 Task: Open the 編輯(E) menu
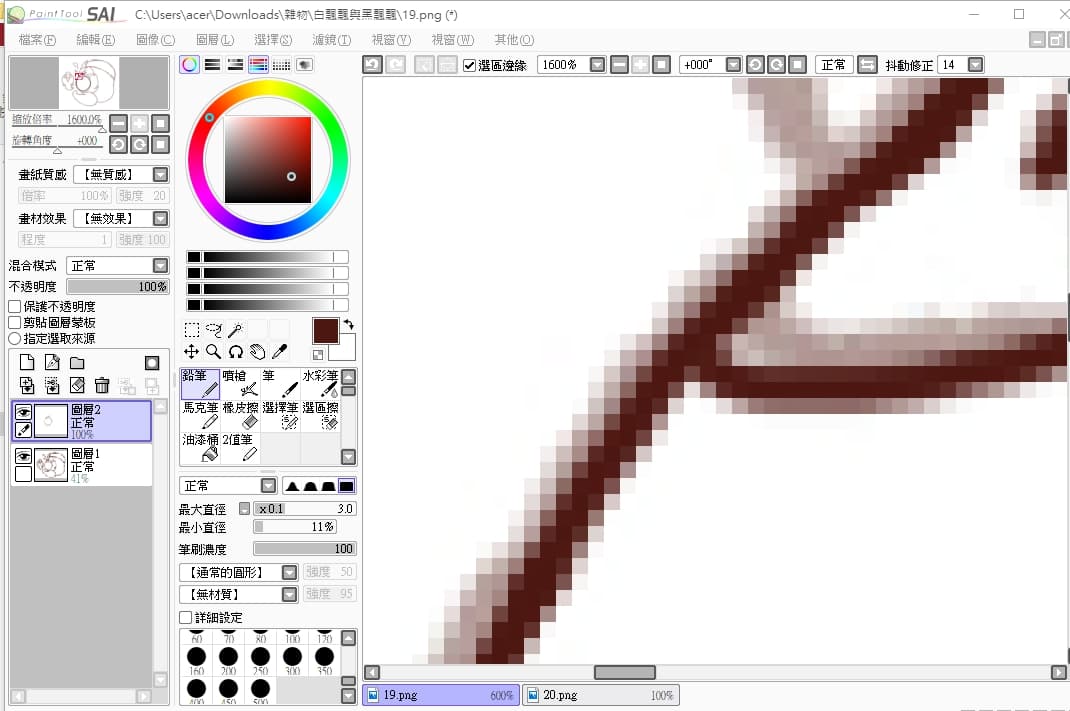click(96, 40)
